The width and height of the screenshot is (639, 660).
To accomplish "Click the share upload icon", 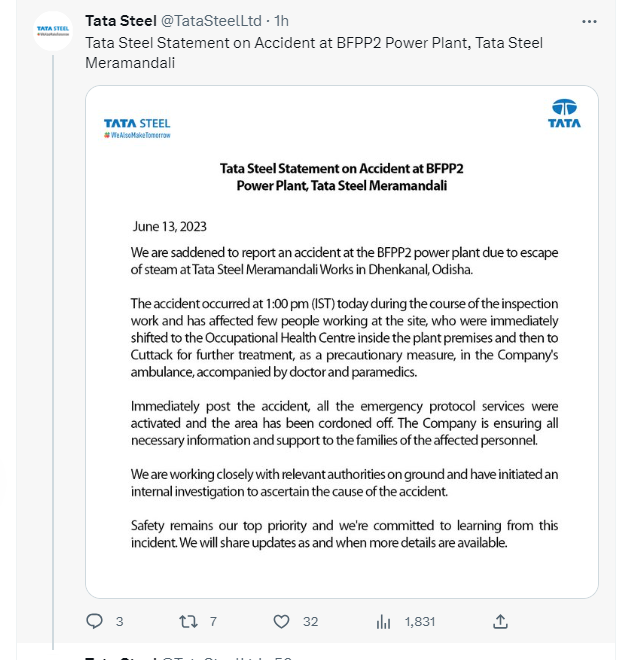I will point(501,621).
